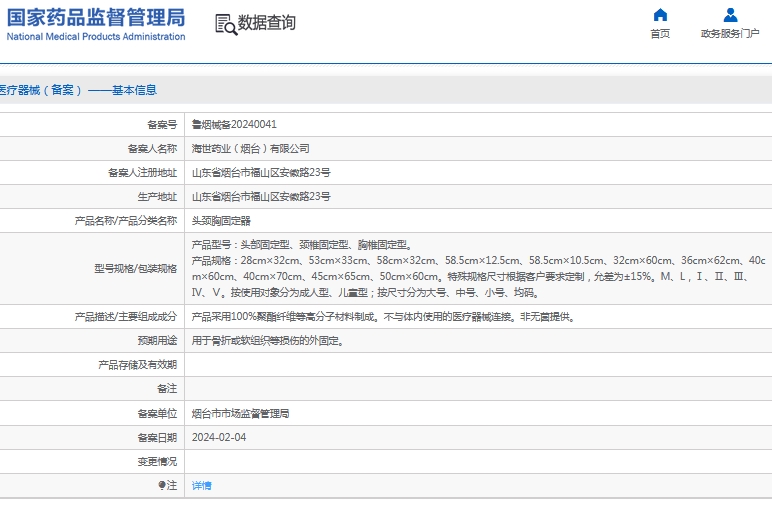Click the product name 头颈胸固定器
The image size is (772, 506).
point(221,221)
